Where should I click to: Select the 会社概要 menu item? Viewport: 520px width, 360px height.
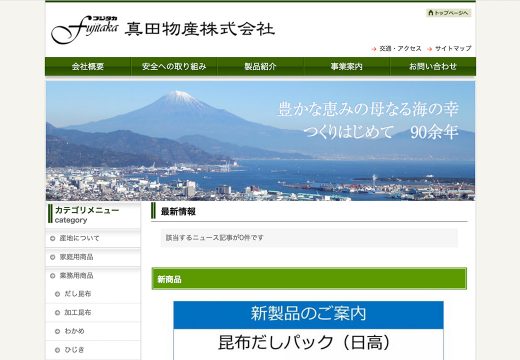tap(88, 67)
